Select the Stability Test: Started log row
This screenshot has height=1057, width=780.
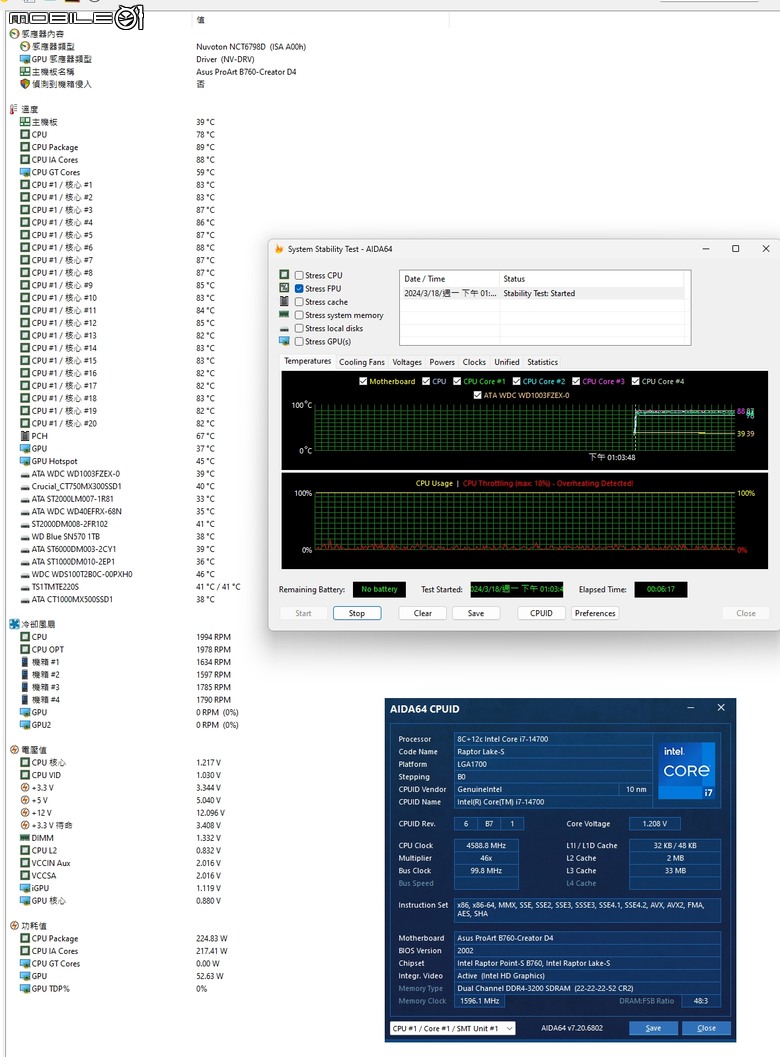[x=543, y=293]
